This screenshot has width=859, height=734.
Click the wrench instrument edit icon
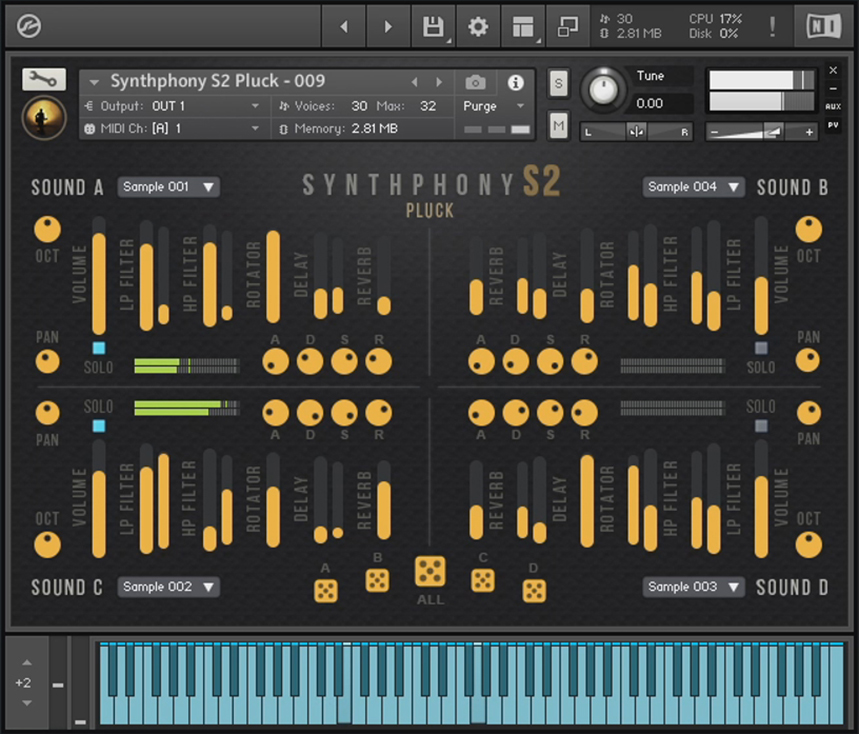(x=44, y=80)
